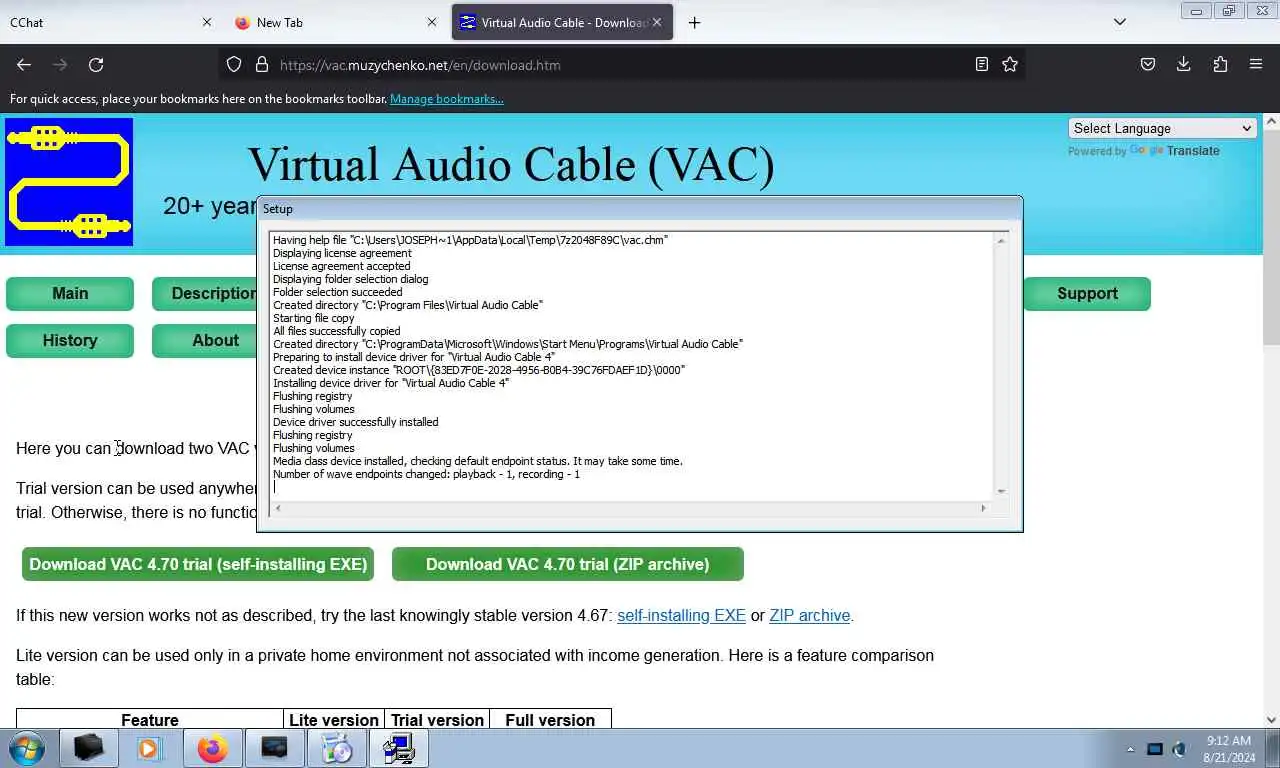Open the Main navigation button
1280x768 pixels.
(x=70, y=293)
